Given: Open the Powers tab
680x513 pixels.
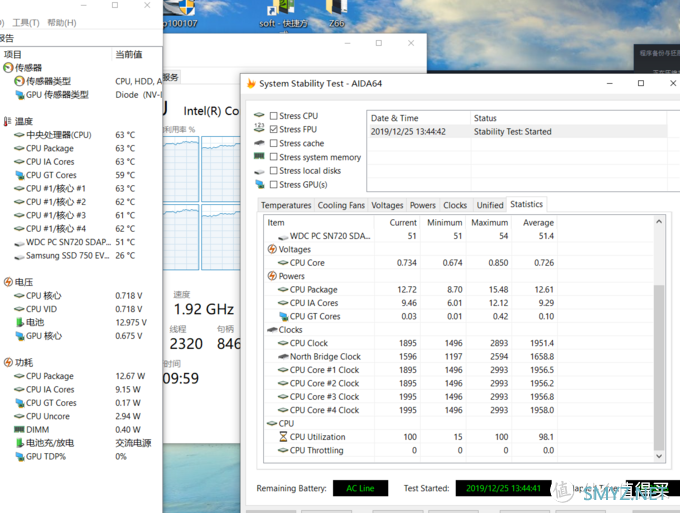Looking at the screenshot, I should pyautogui.click(x=423, y=205).
